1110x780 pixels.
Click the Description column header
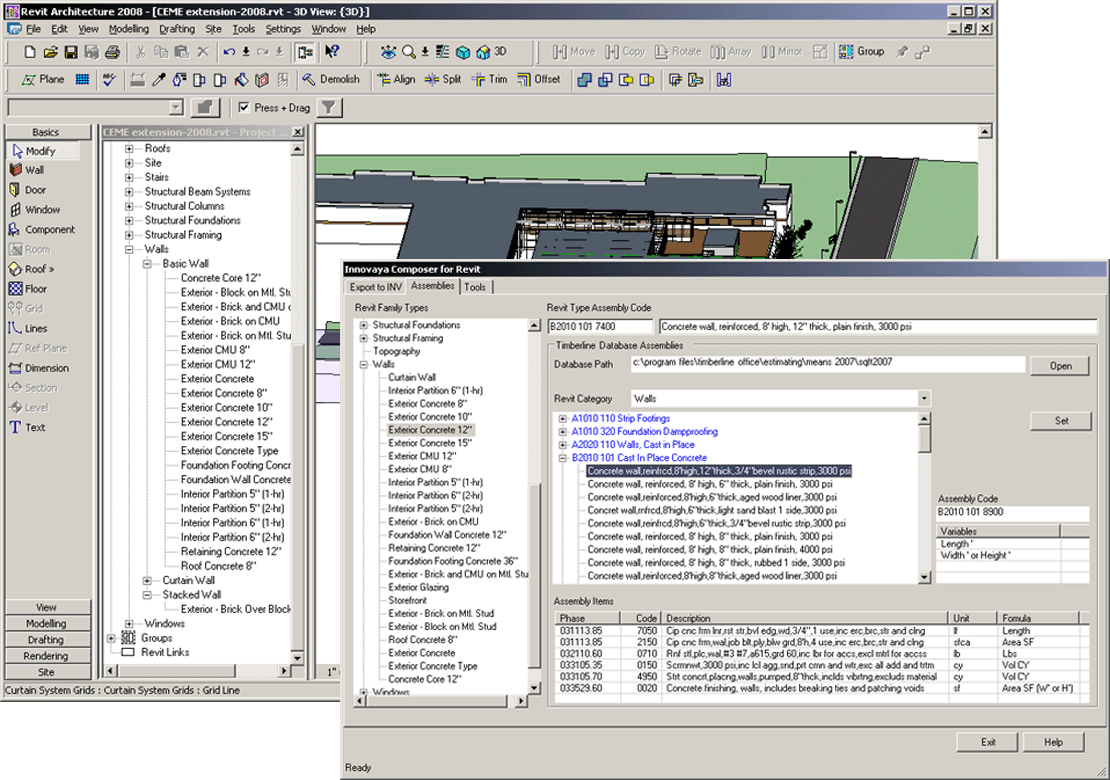coord(804,618)
